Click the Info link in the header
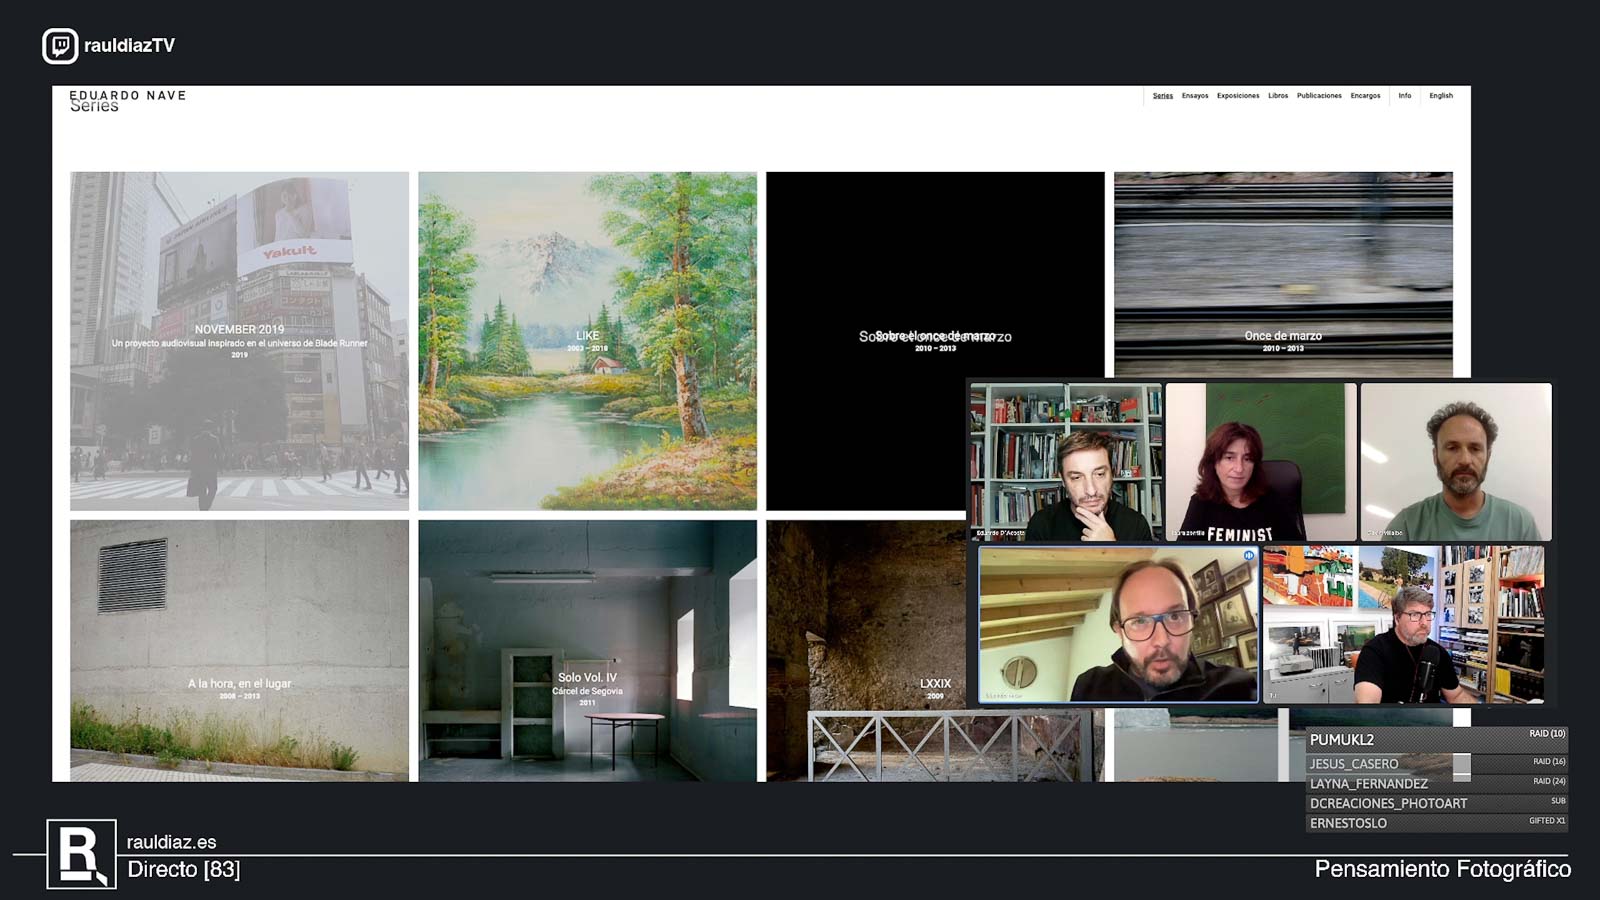Viewport: 1600px width, 900px height. click(x=1405, y=96)
